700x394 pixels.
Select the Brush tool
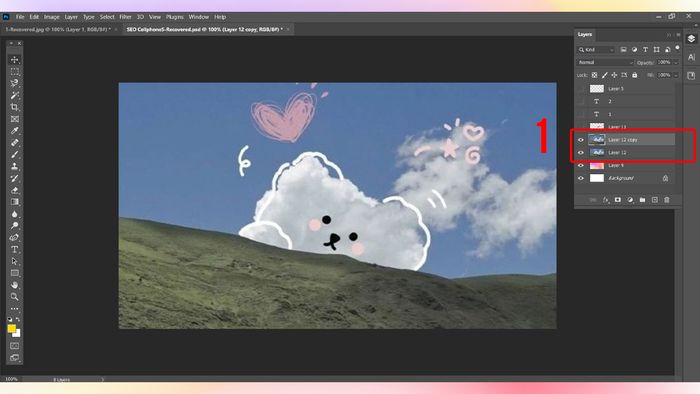tap(15, 154)
